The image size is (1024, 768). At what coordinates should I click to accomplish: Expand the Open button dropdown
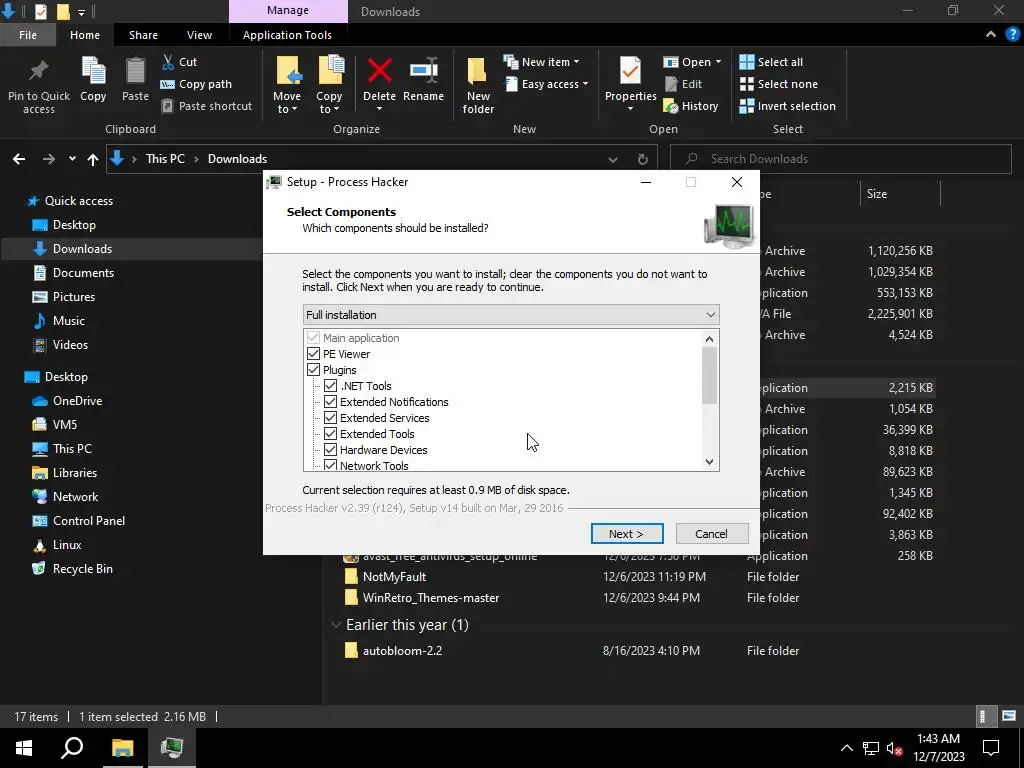(x=718, y=62)
